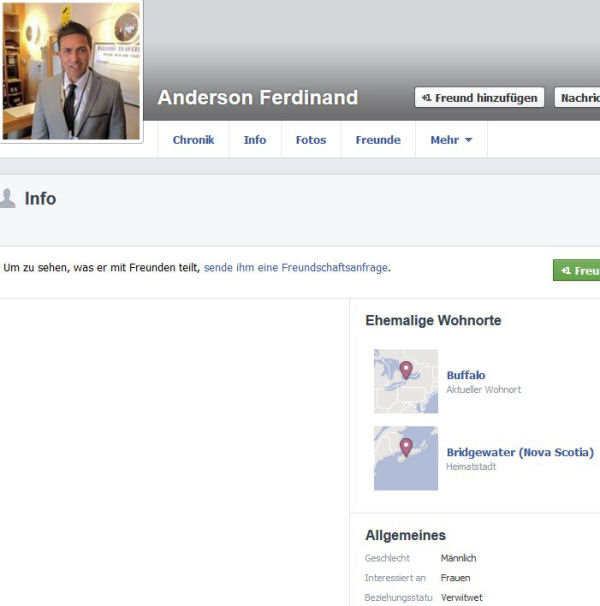Open the Buffalo map thumbnail
The width and height of the screenshot is (600, 606).
pyautogui.click(x=406, y=381)
